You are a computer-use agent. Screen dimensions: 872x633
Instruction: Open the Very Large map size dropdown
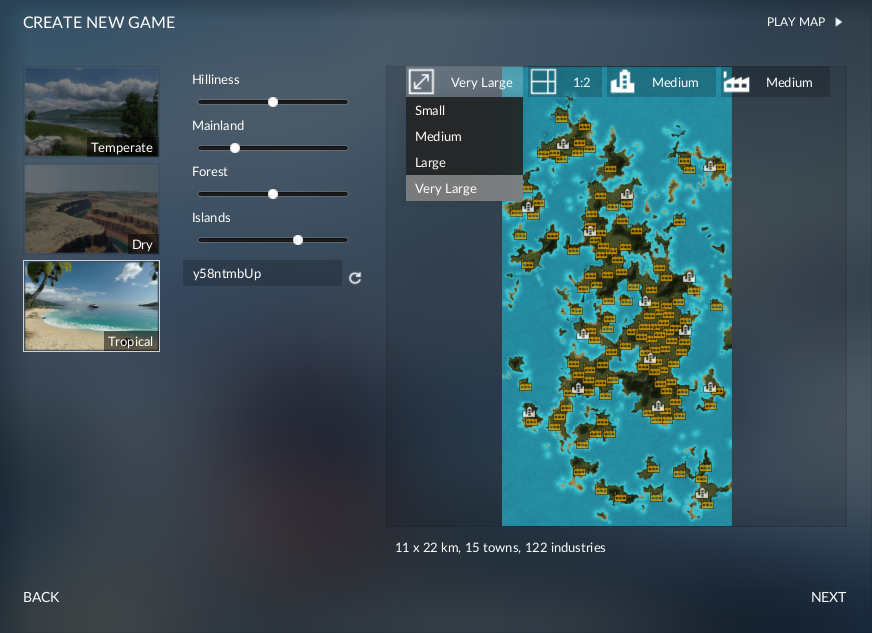coord(464,82)
